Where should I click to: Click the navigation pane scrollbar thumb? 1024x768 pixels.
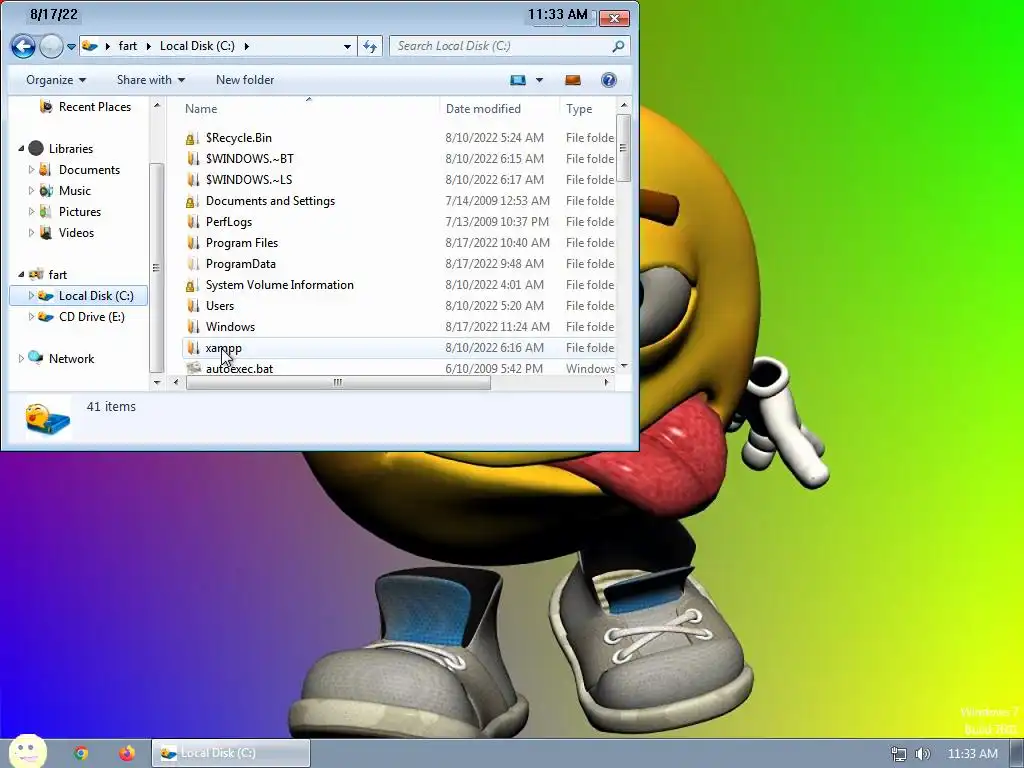point(156,266)
